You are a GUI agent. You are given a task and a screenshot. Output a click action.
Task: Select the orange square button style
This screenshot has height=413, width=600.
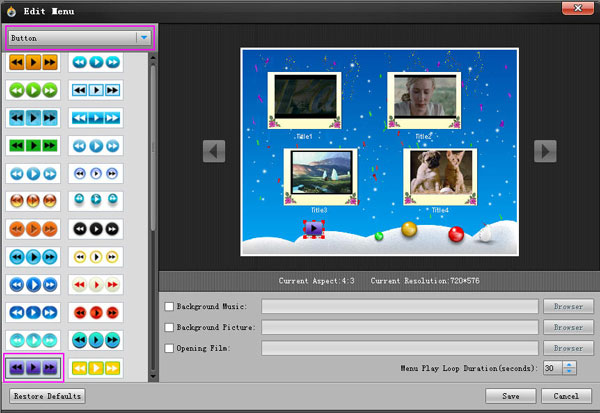(34, 62)
